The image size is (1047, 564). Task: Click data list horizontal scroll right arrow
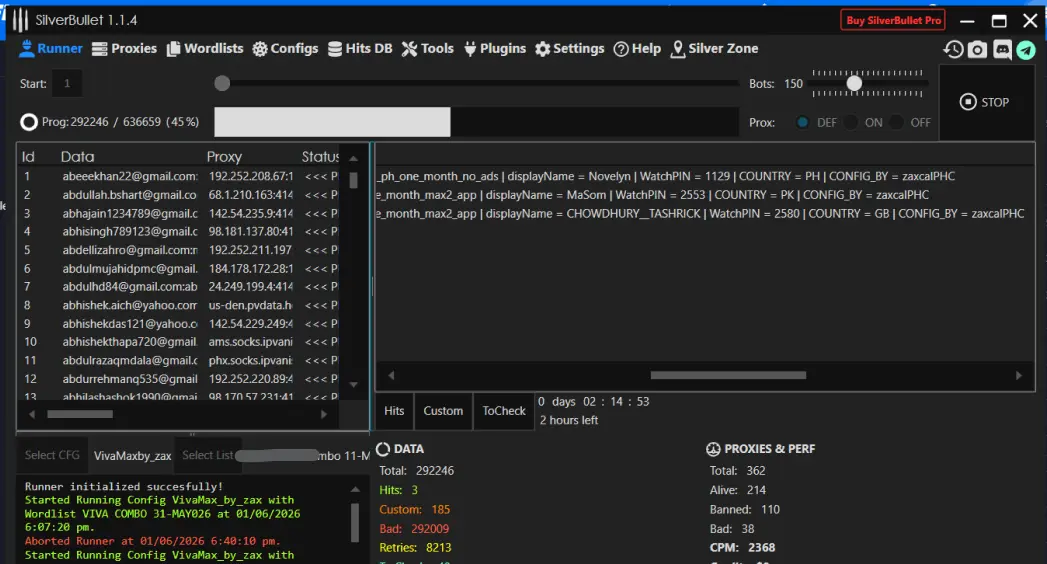(x=324, y=414)
